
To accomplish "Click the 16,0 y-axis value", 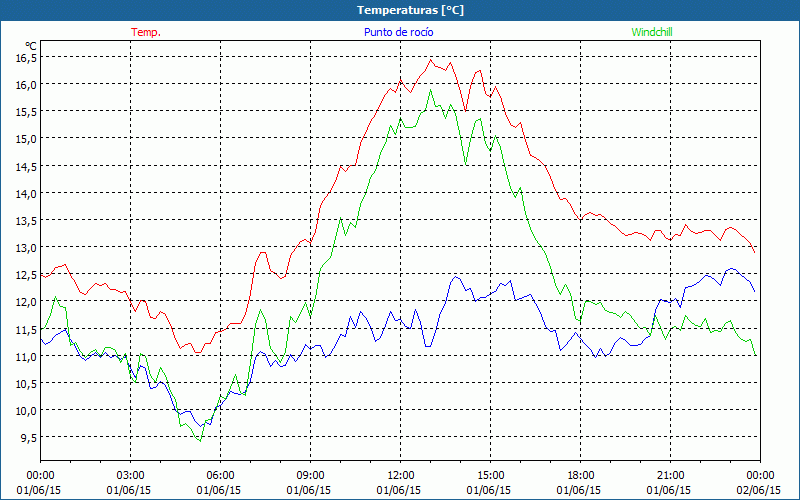I will (27, 85).
